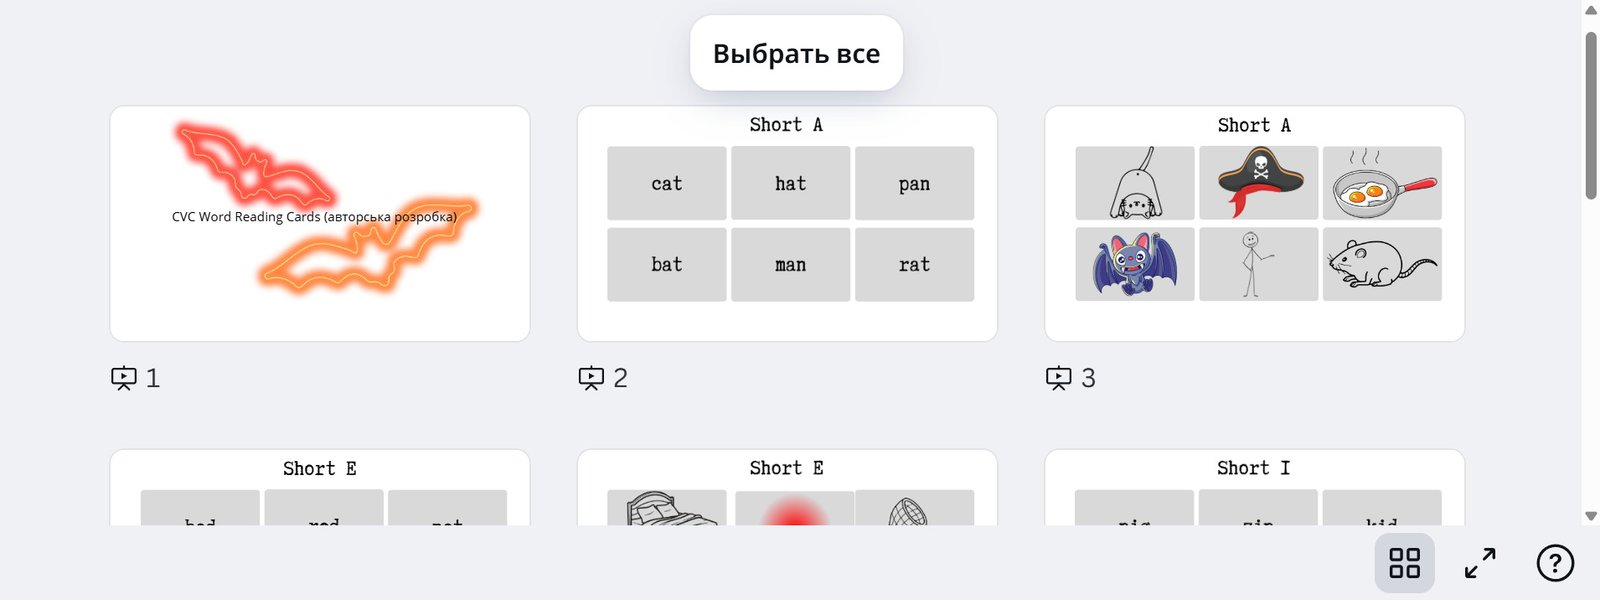The width and height of the screenshot is (1600, 600).
Task: Open the Short E pictures slide
Action: click(x=787, y=488)
